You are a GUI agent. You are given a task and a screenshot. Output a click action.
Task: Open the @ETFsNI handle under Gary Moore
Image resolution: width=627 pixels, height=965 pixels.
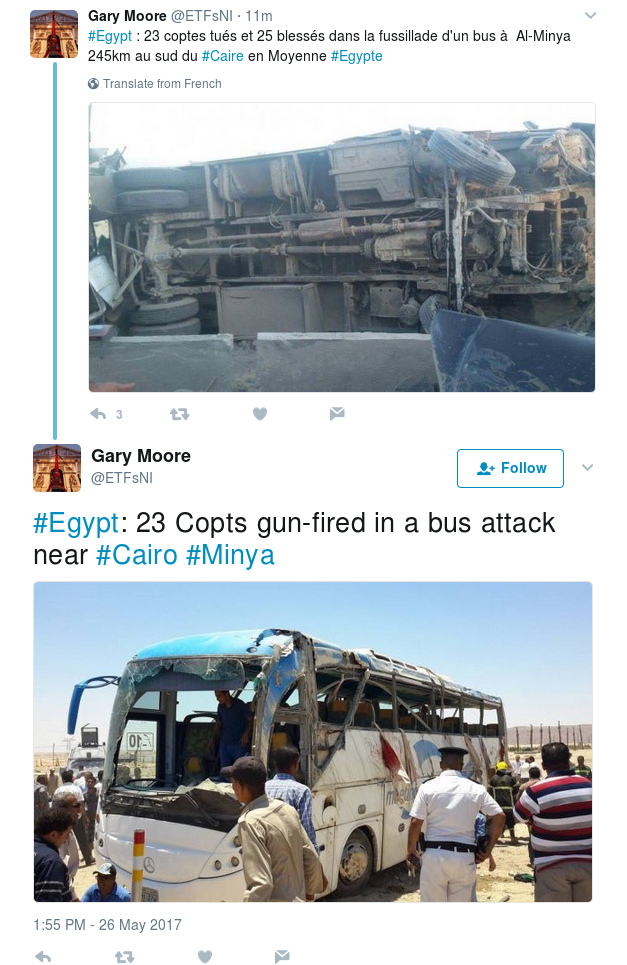tap(122, 478)
